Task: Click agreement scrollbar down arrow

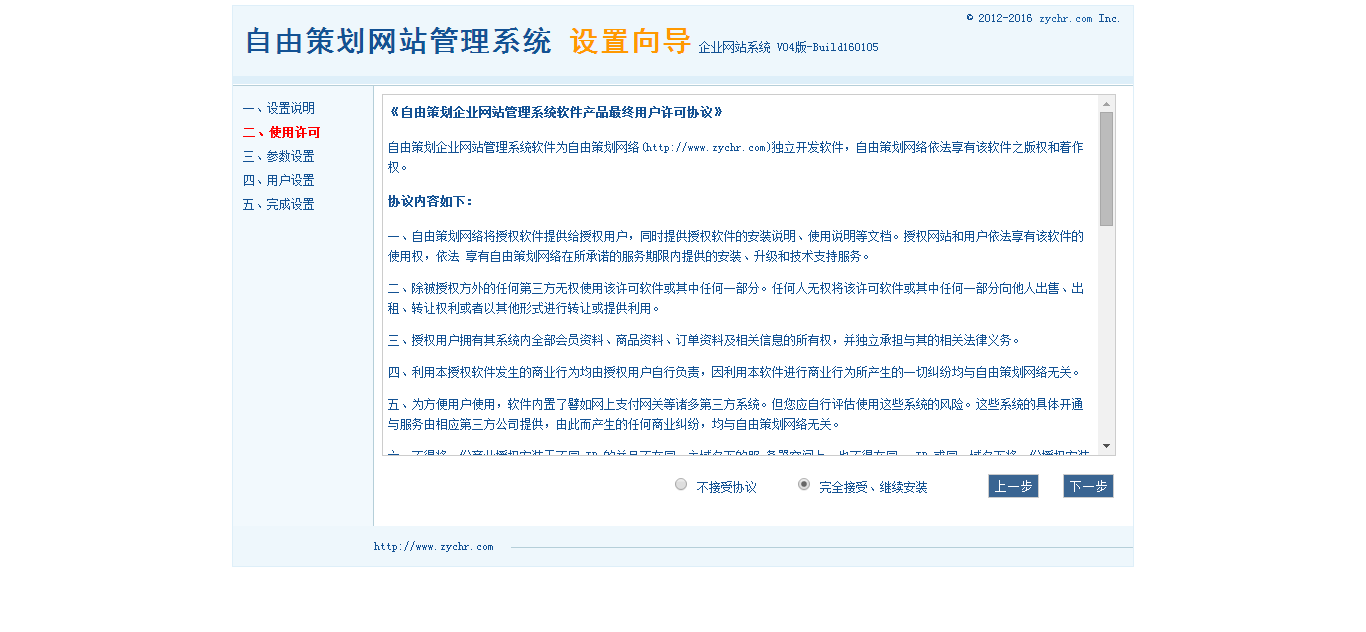Action: point(1106,446)
